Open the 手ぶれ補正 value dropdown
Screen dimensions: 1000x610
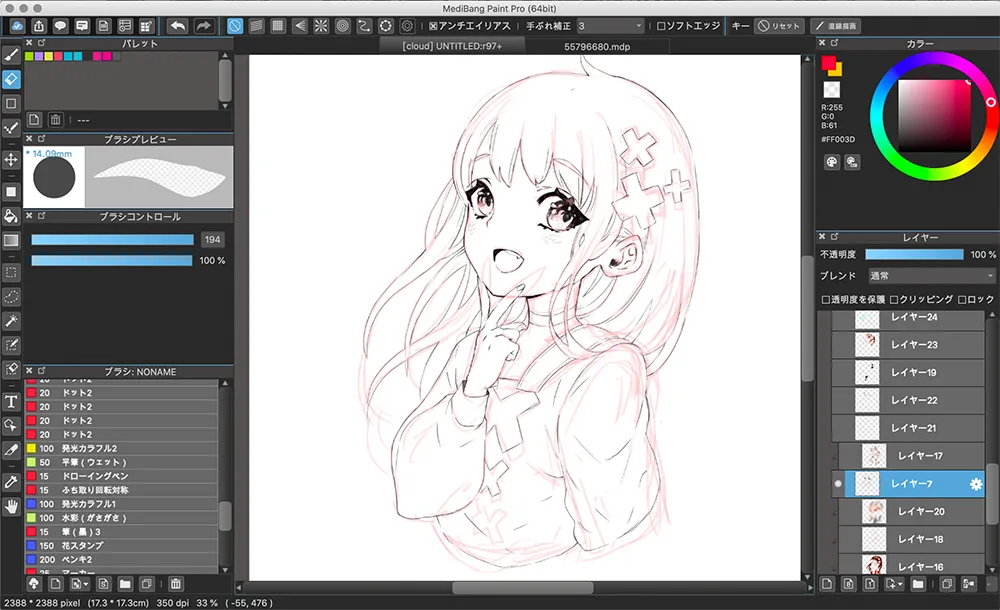[610, 26]
